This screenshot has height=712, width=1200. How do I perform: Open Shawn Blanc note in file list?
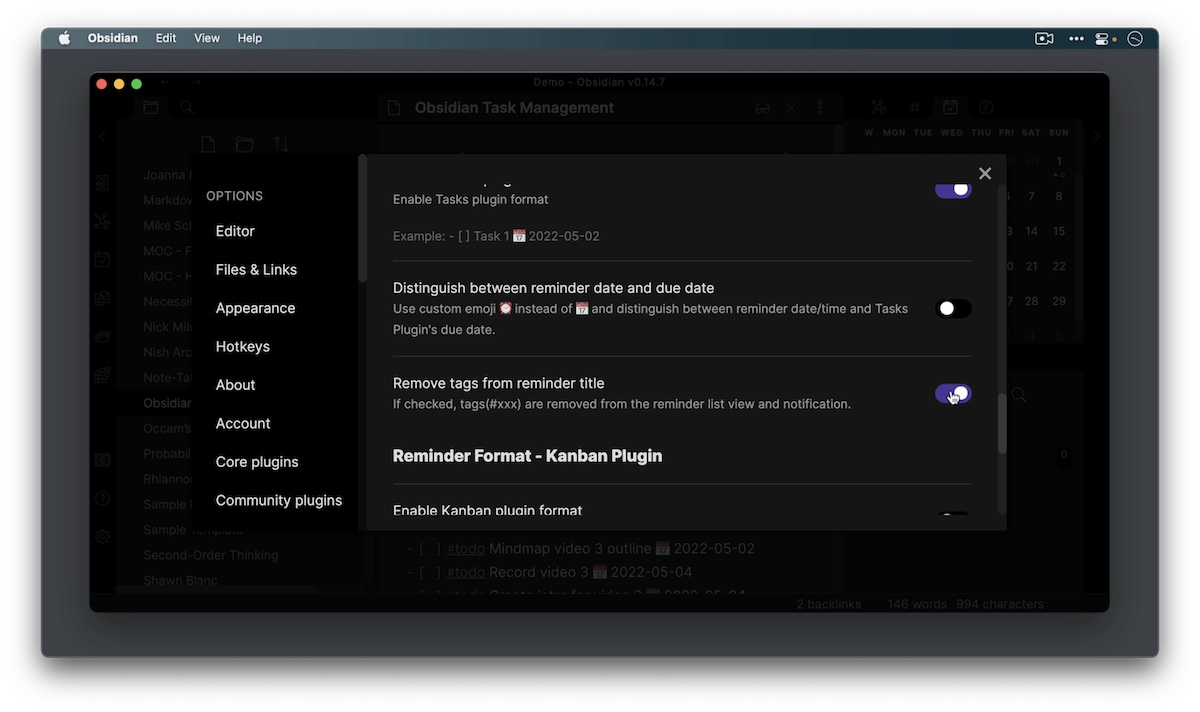tap(180, 580)
